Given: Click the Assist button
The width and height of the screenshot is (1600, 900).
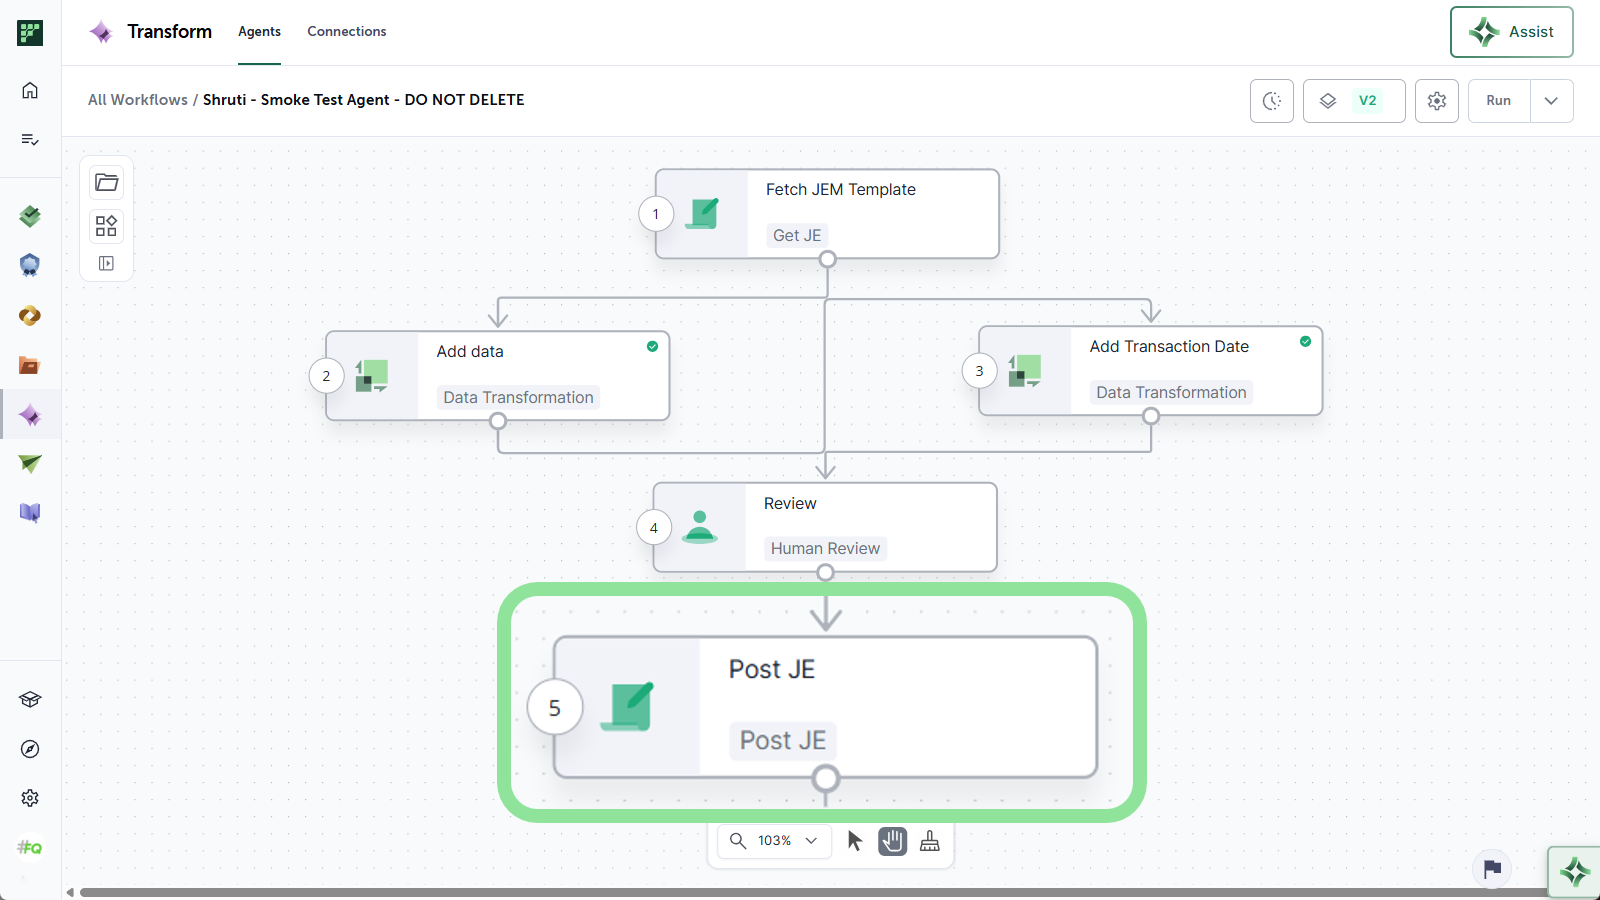Looking at the screenshot, I should (x=1512, y=32).
